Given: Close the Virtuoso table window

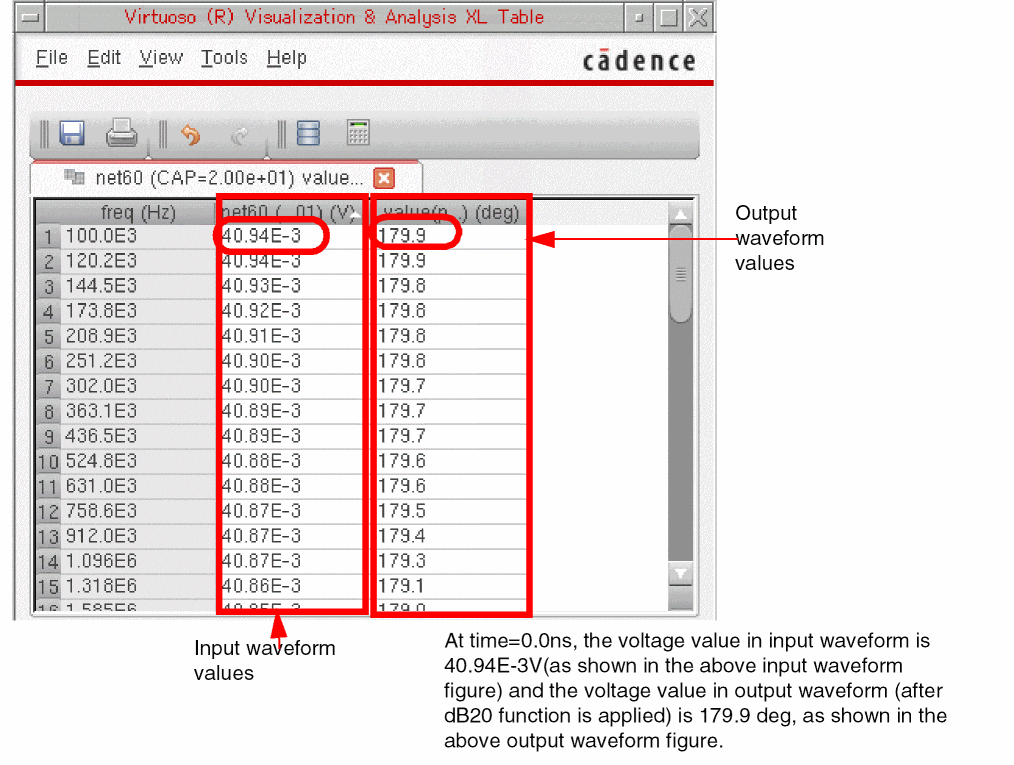Looking at the screenshot, I should click(698, 17).
